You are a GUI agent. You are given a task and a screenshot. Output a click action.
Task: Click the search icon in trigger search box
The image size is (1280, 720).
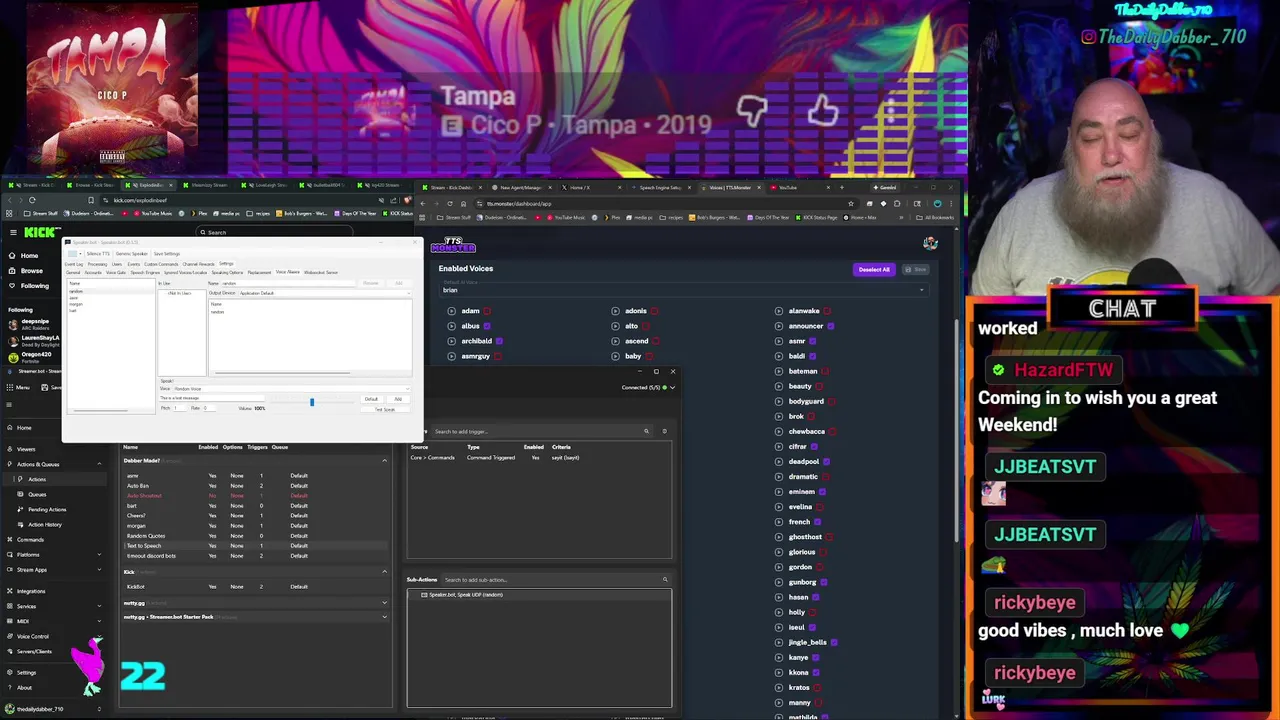click(646, 431)
